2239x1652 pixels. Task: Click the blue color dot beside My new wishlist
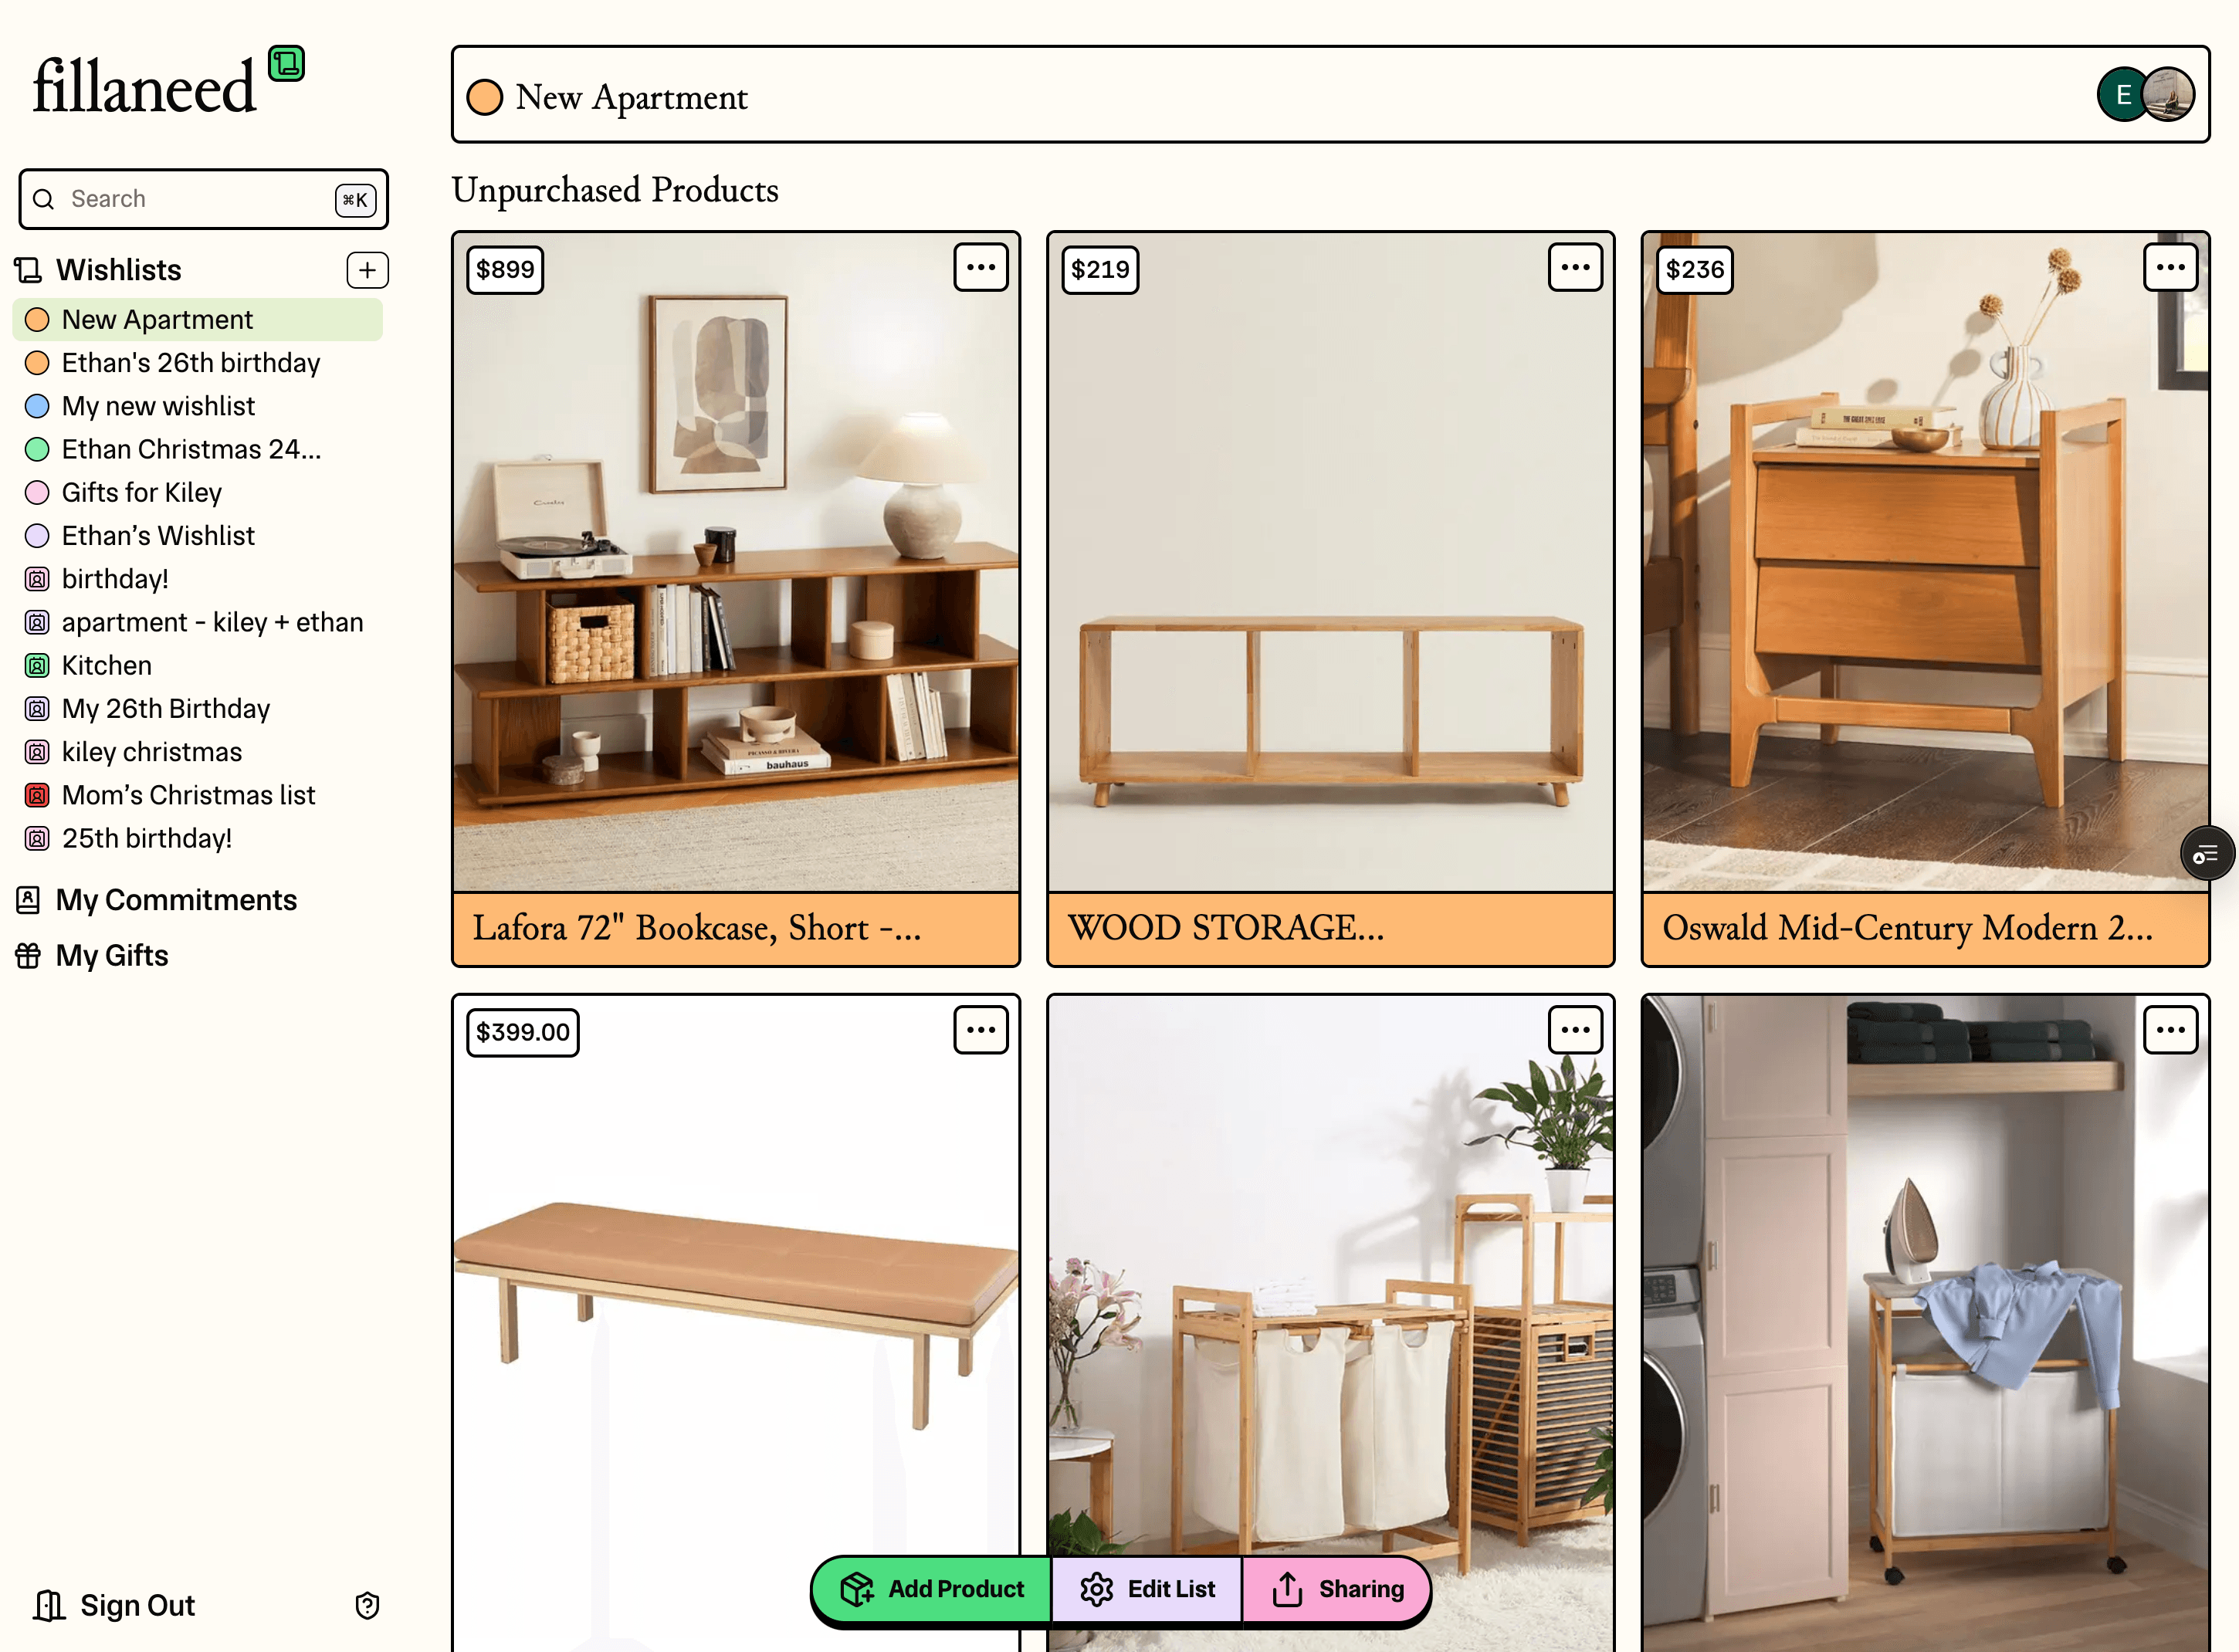coord(37,406)
